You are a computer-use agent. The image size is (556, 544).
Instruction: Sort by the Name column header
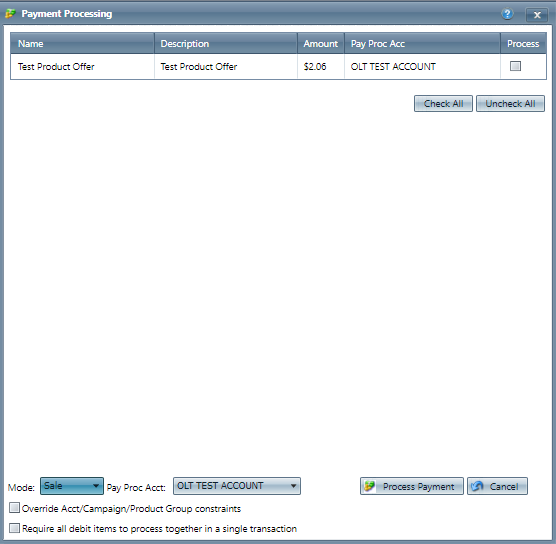pos(82,43)
